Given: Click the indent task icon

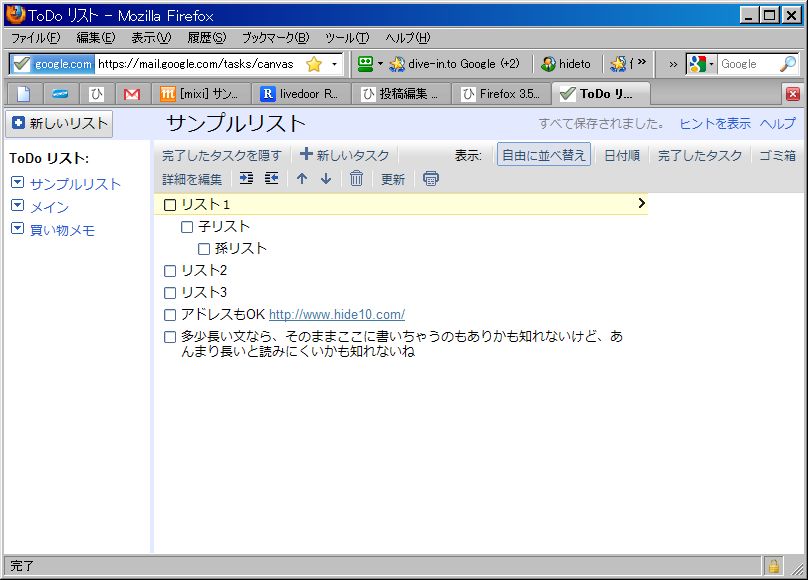Looking at the screenshot, I should 246,179.
